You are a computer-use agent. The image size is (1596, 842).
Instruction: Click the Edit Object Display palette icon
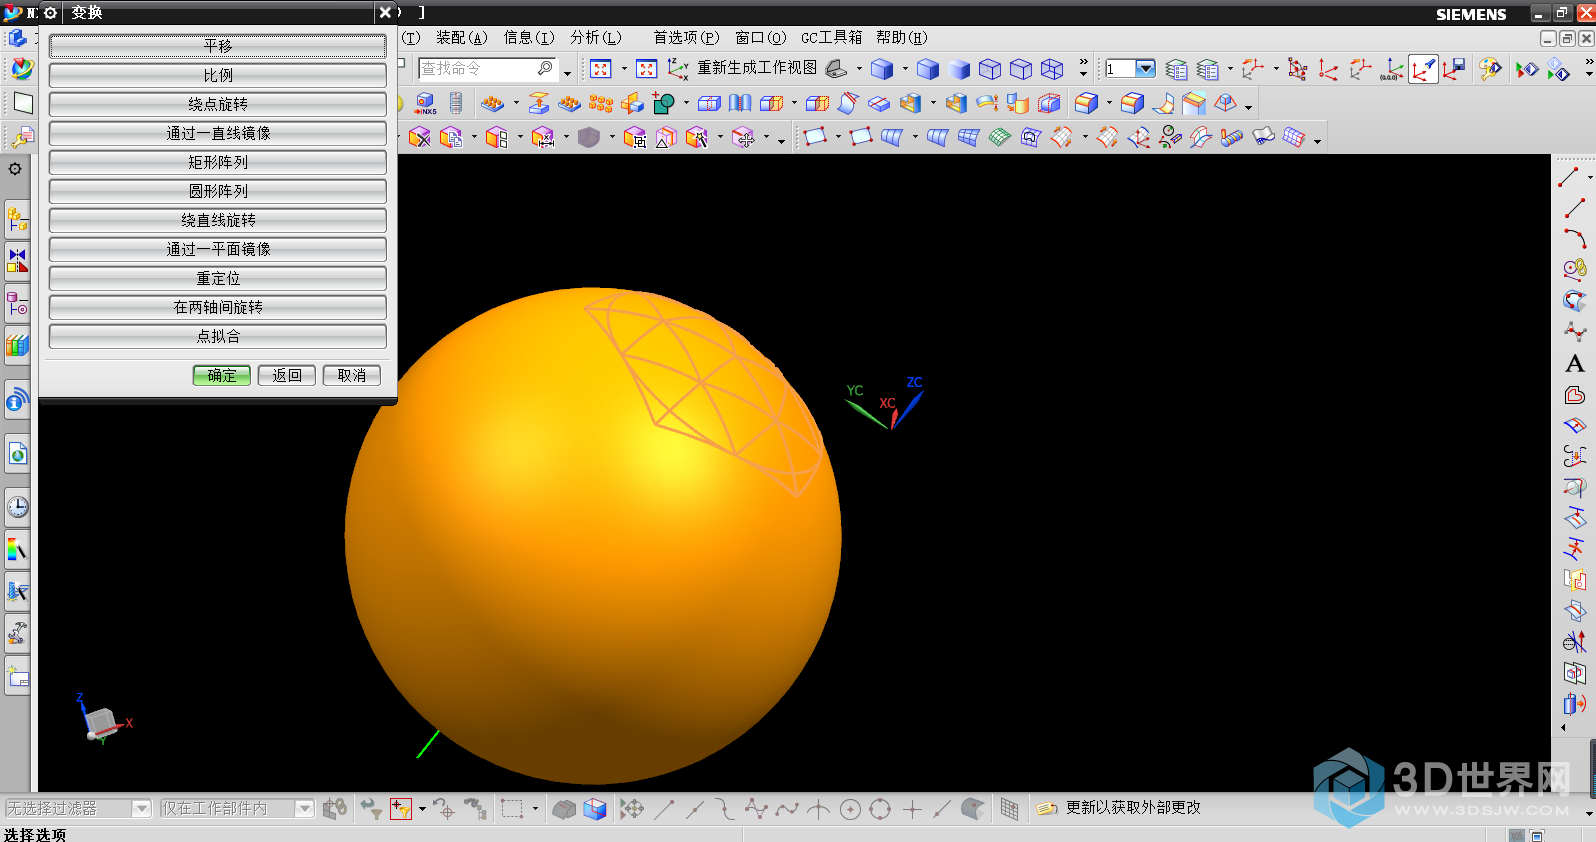pyautogui.click(x=1490, y=69)
